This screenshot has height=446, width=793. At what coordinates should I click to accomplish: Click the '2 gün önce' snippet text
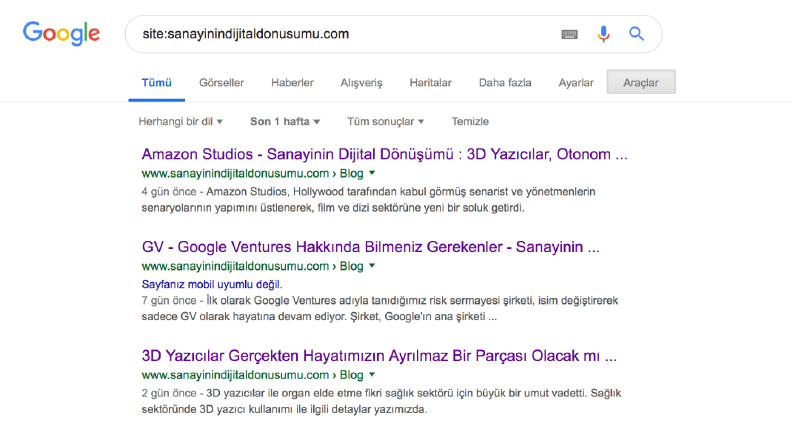coord(169,393)
